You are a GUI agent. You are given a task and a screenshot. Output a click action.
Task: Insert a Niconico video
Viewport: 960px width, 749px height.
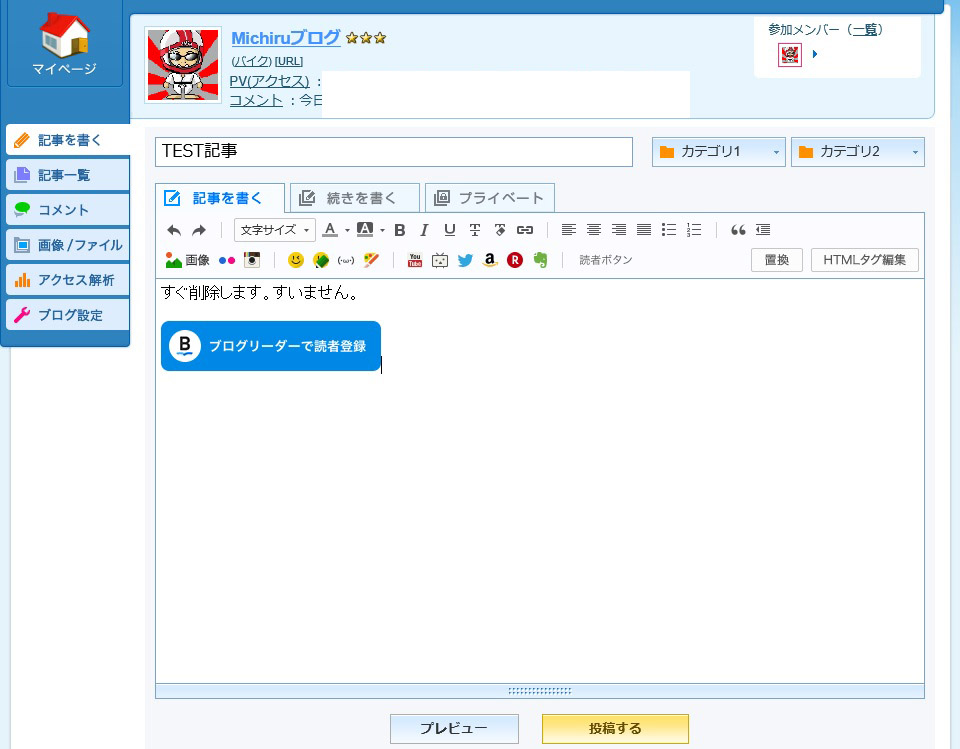coord(440,260)
